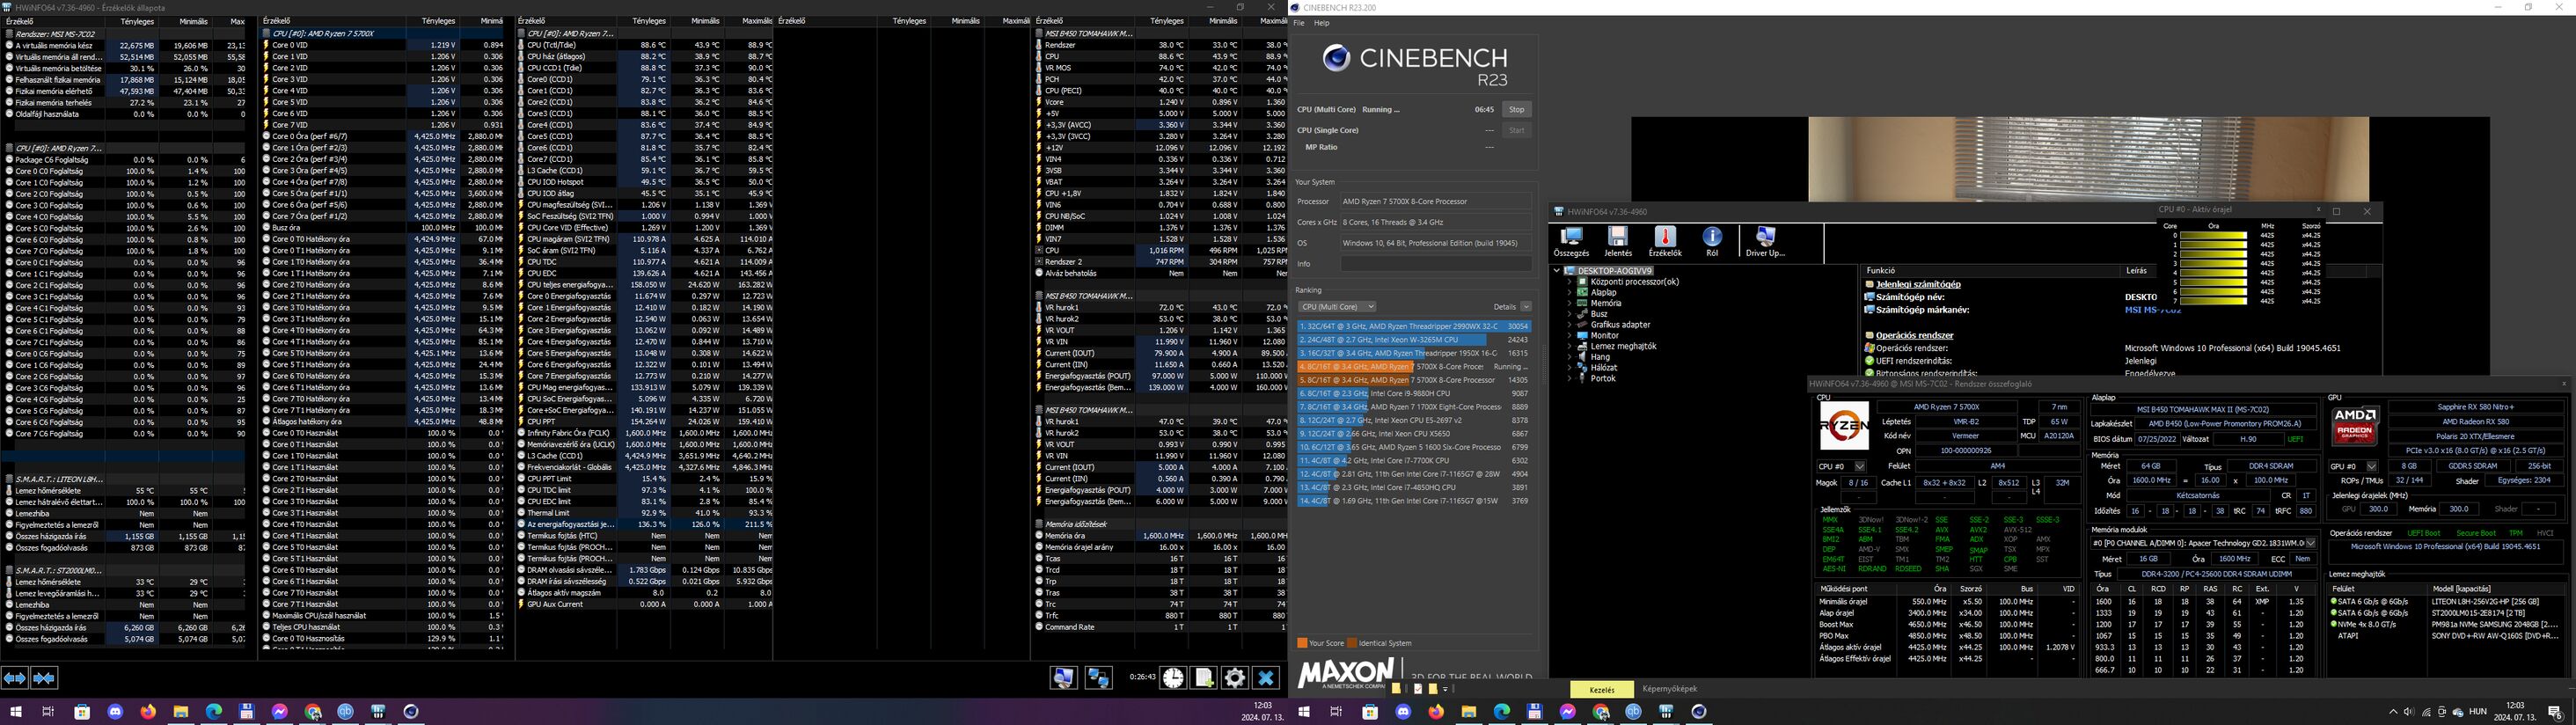Open CPU (Multi Core) ranking dropdown

pyautogui.click(x=1337, y=307)
